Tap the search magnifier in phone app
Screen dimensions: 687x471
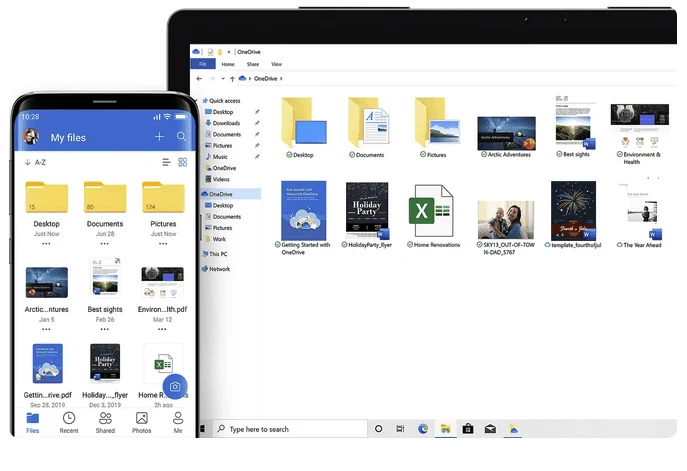[x=181, y=137]
